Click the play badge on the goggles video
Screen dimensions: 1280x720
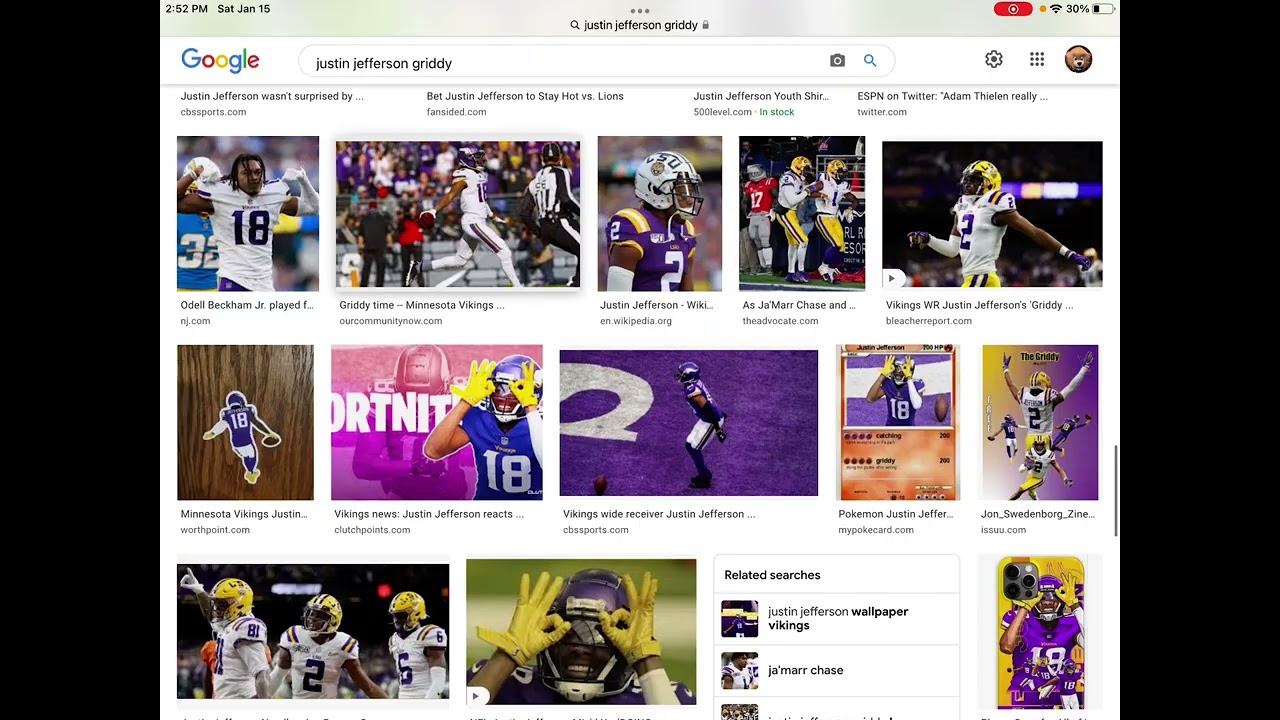pyautogui.click(x=476, y=696)
